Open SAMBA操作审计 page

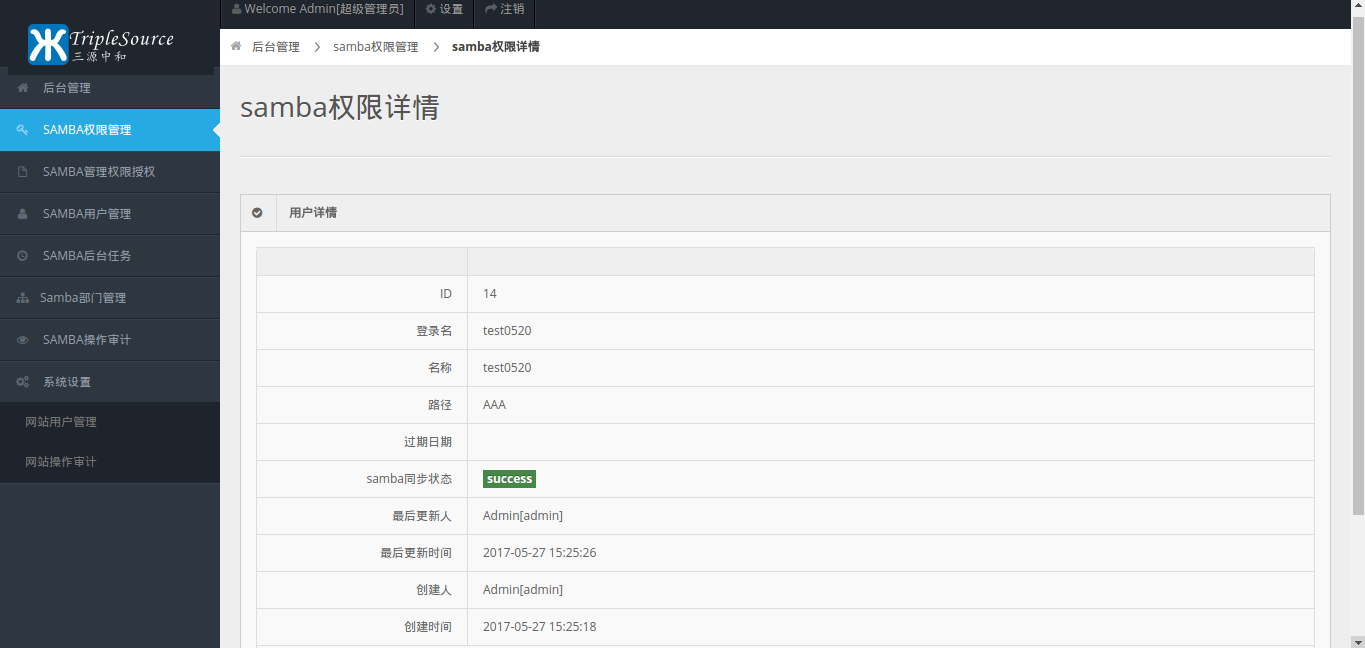[x=110, y=340]
